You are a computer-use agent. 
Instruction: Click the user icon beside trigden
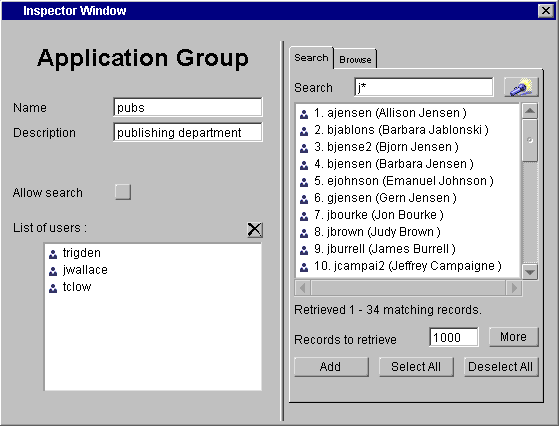pos(53,254)
